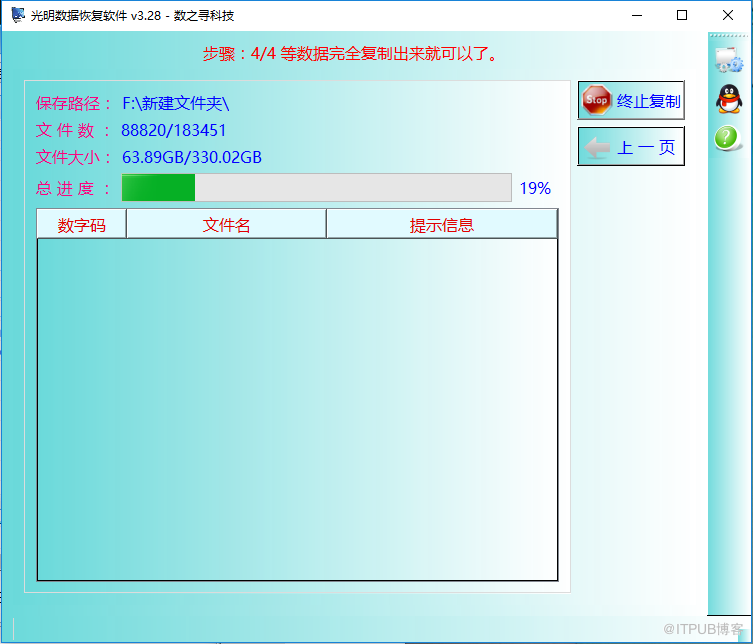Go back with the 上一页 button
Image resolution: width=753 pixels, height=644 pixels.
(631, 146)
